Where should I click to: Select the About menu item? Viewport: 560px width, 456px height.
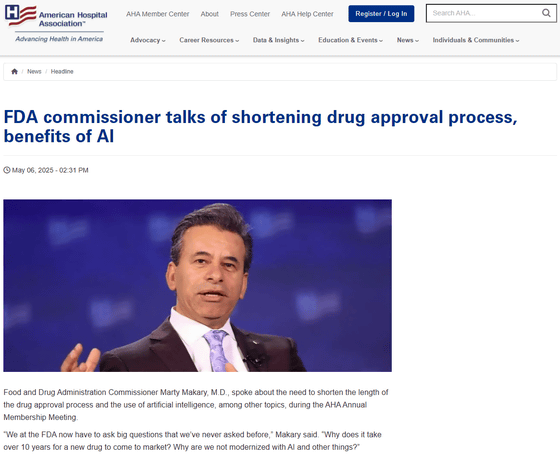click(x=209, y=14)
